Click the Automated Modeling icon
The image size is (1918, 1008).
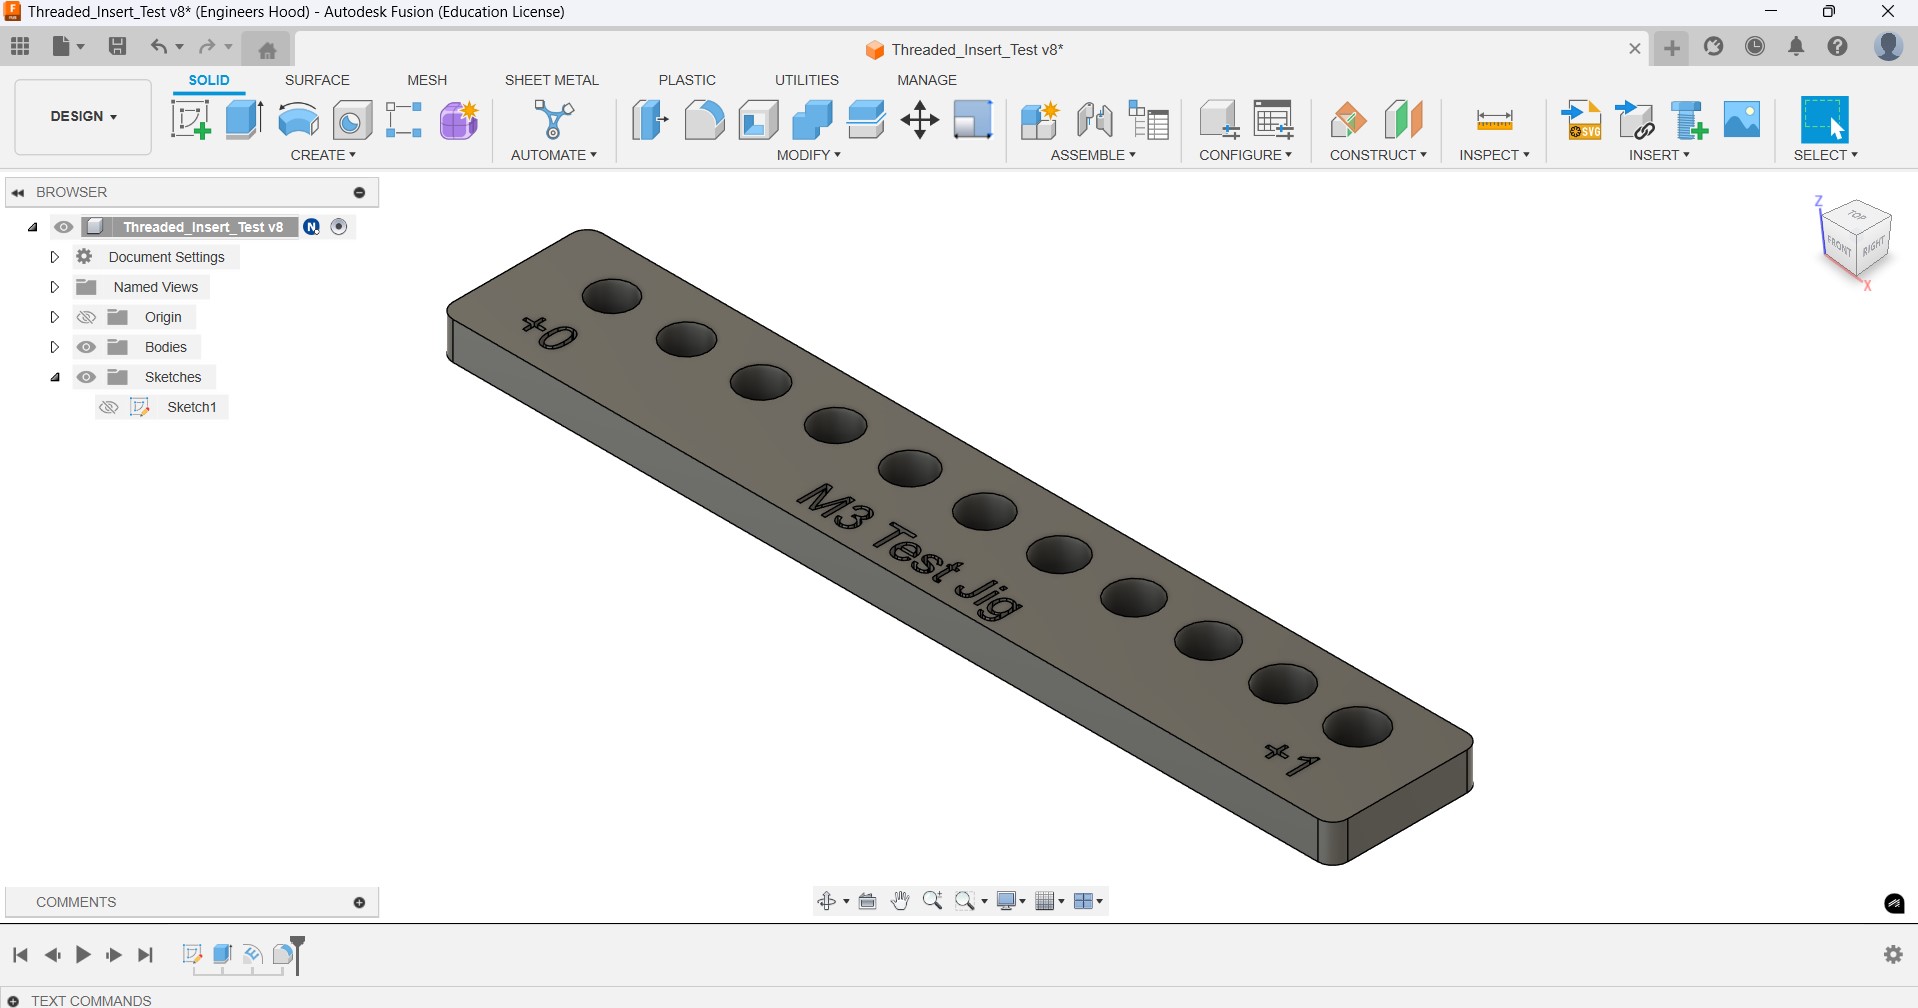point(553,120)
